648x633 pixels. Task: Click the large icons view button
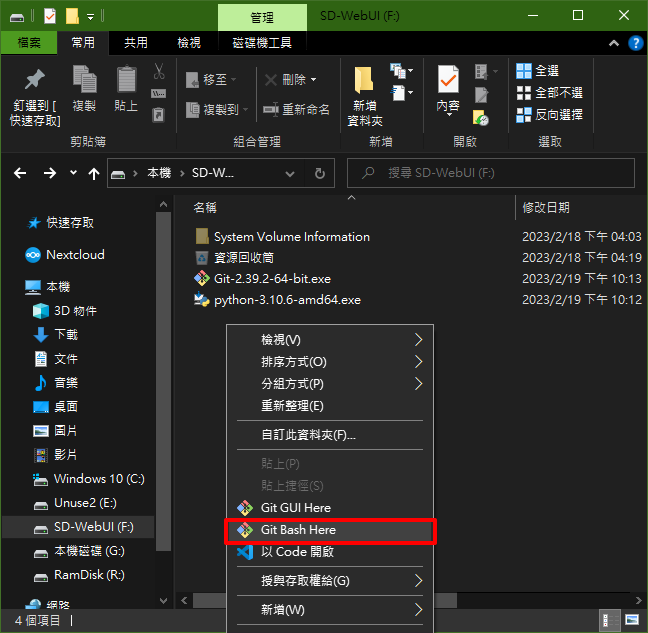632,620
